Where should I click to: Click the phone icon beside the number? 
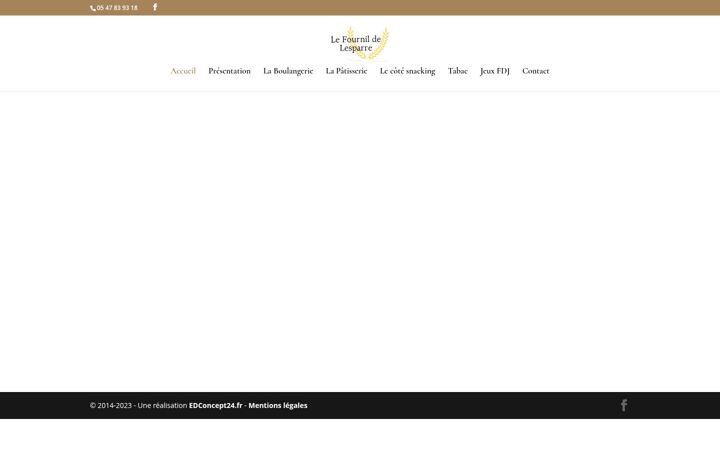pos(93,8)
